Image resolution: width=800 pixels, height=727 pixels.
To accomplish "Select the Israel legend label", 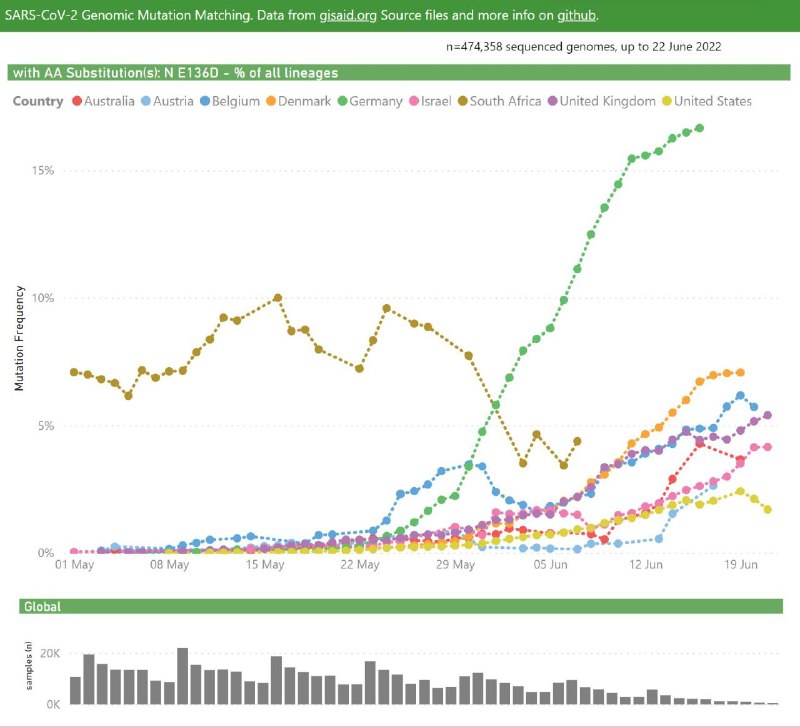I will (436, 101).
